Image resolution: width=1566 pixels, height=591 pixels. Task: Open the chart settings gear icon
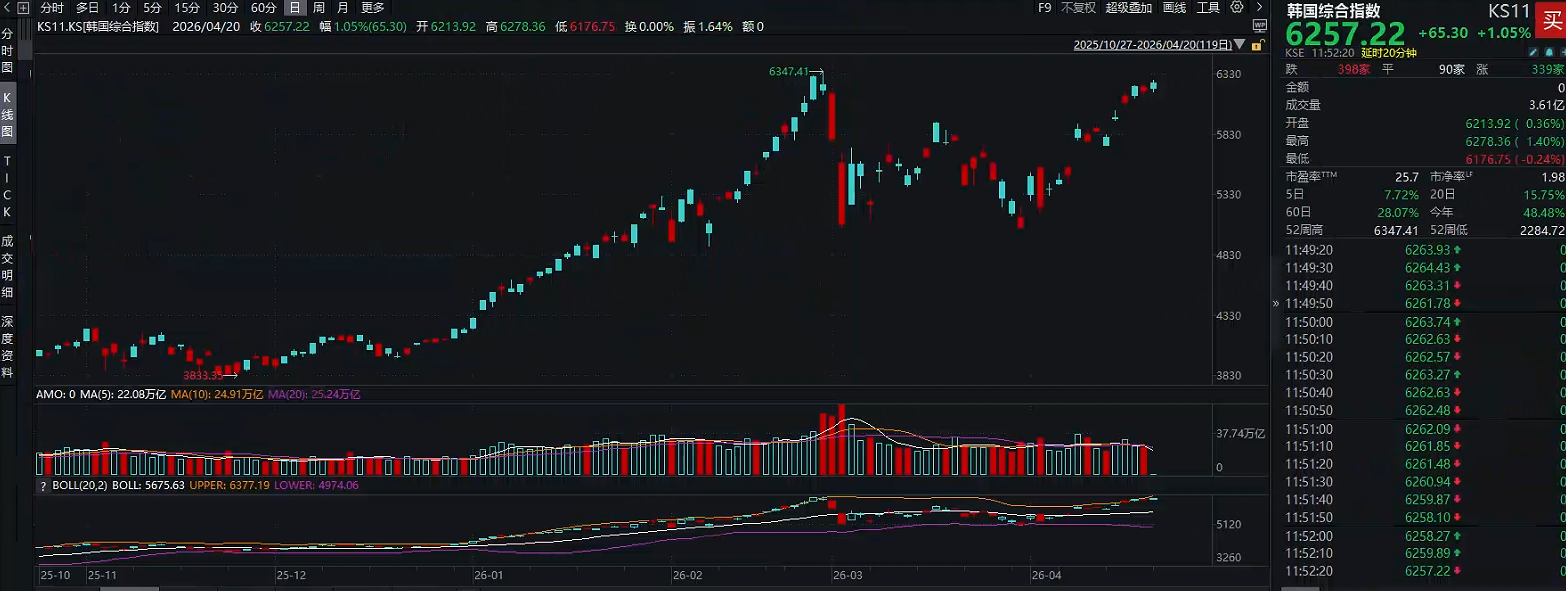pos(1236,7)
